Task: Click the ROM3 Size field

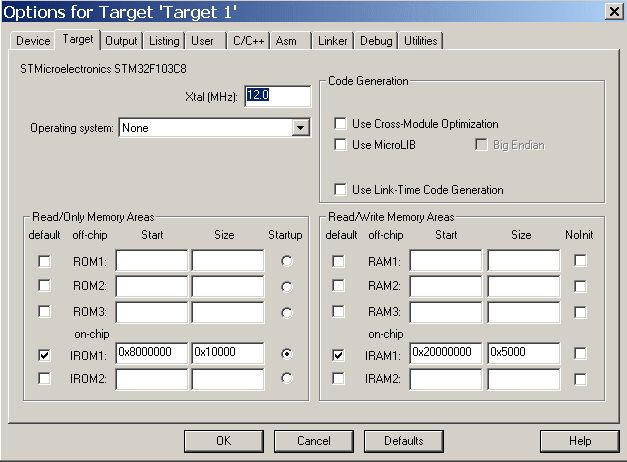Action: [x=228, y=312]
